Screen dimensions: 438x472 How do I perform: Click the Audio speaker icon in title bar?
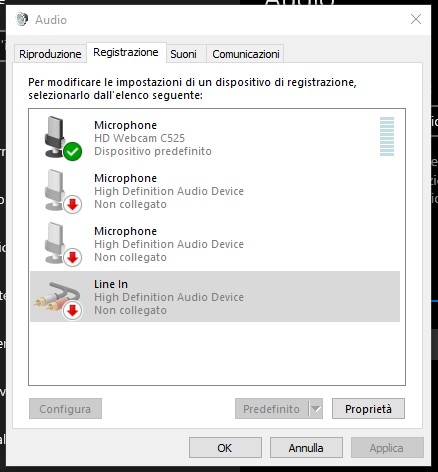tap(22, 19)
